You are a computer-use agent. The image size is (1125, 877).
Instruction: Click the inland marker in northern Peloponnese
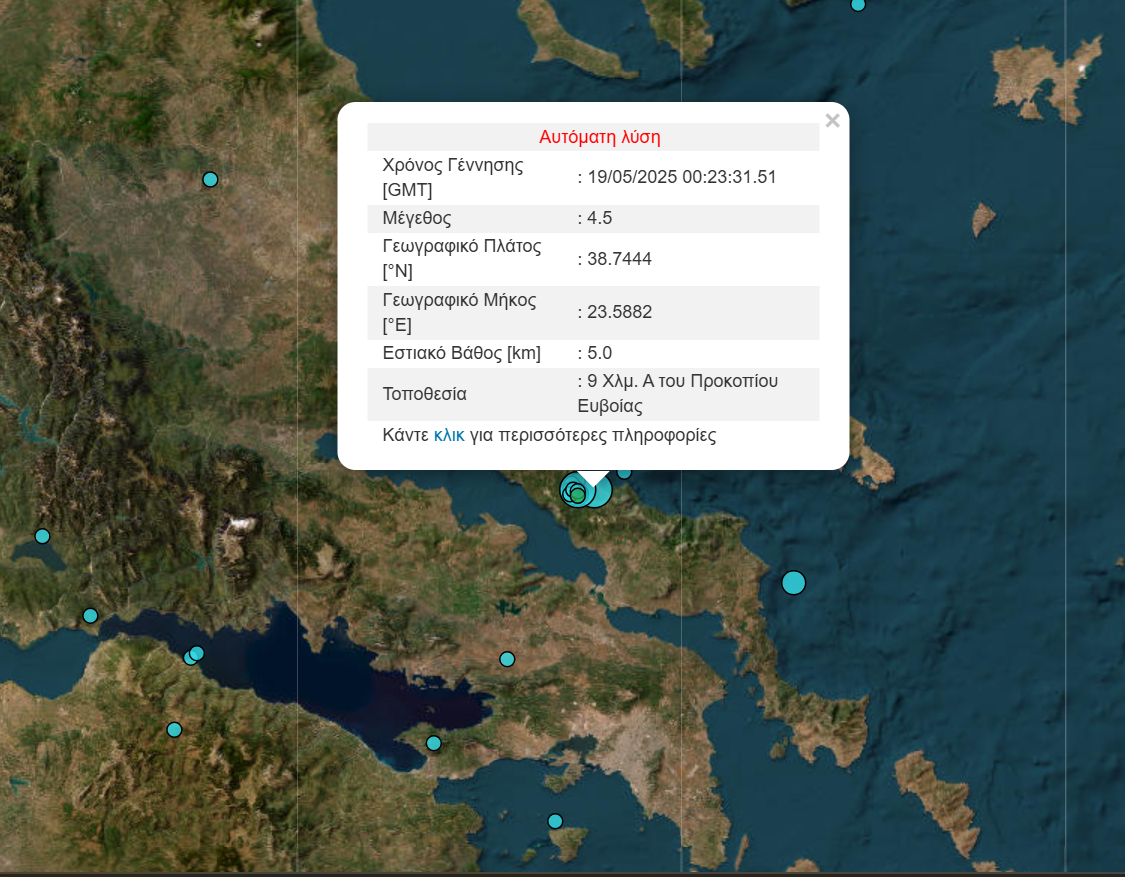point(174,730)
